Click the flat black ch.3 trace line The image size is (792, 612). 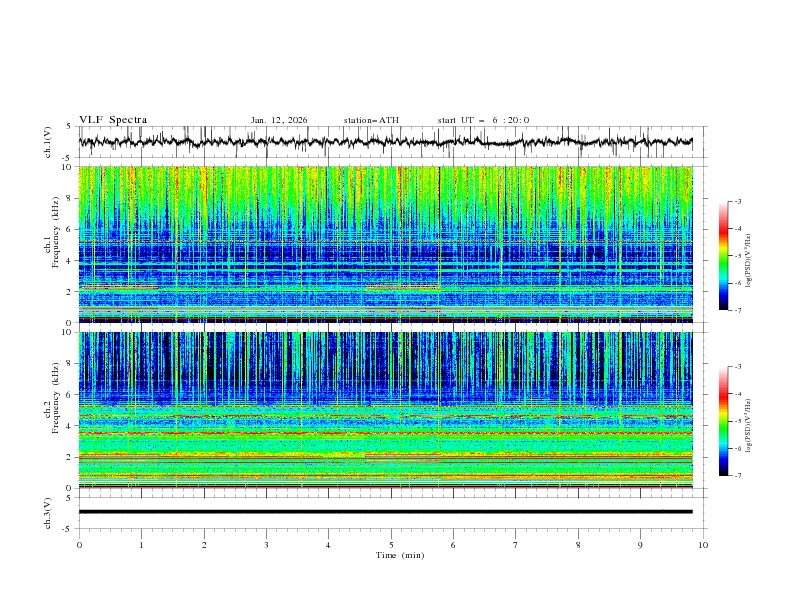[390, 512]
